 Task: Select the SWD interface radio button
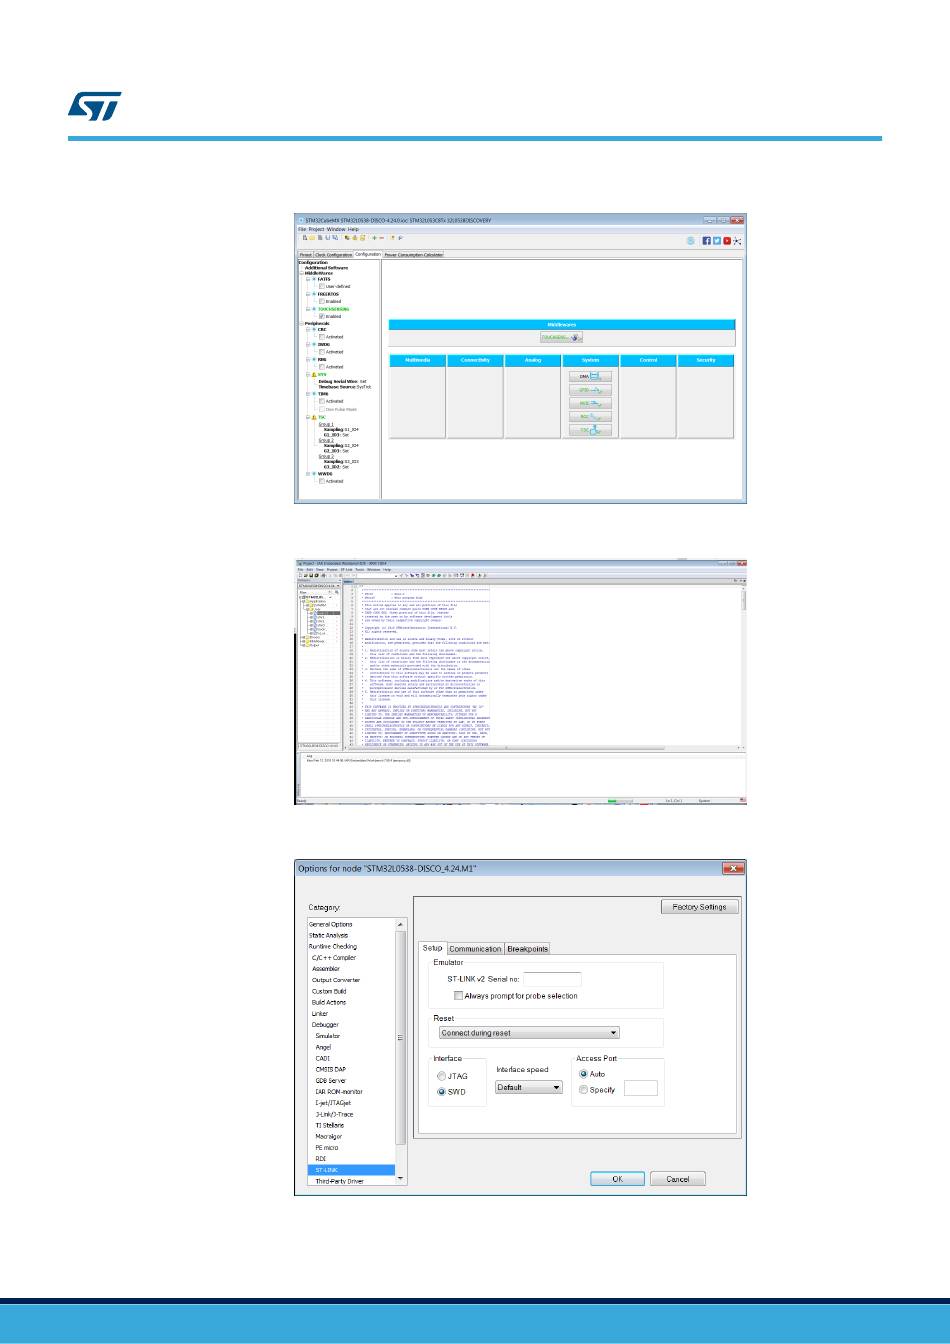point(442,1093)
